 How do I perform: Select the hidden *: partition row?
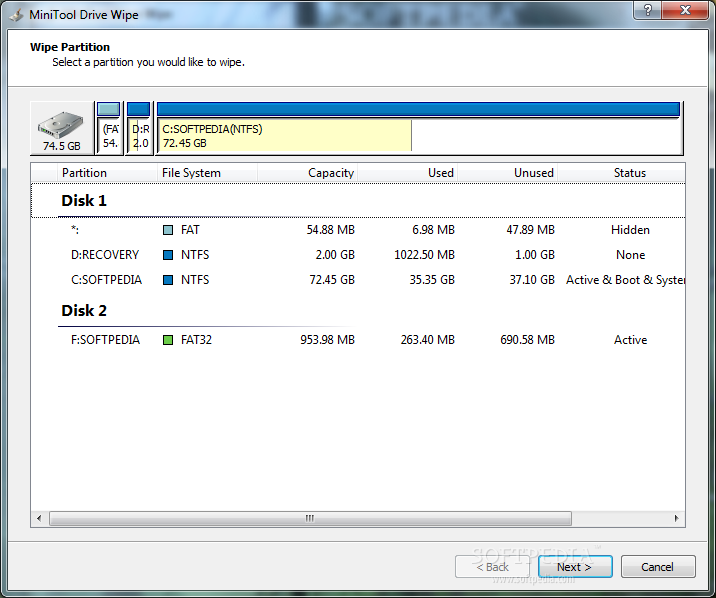coord(358,230)
